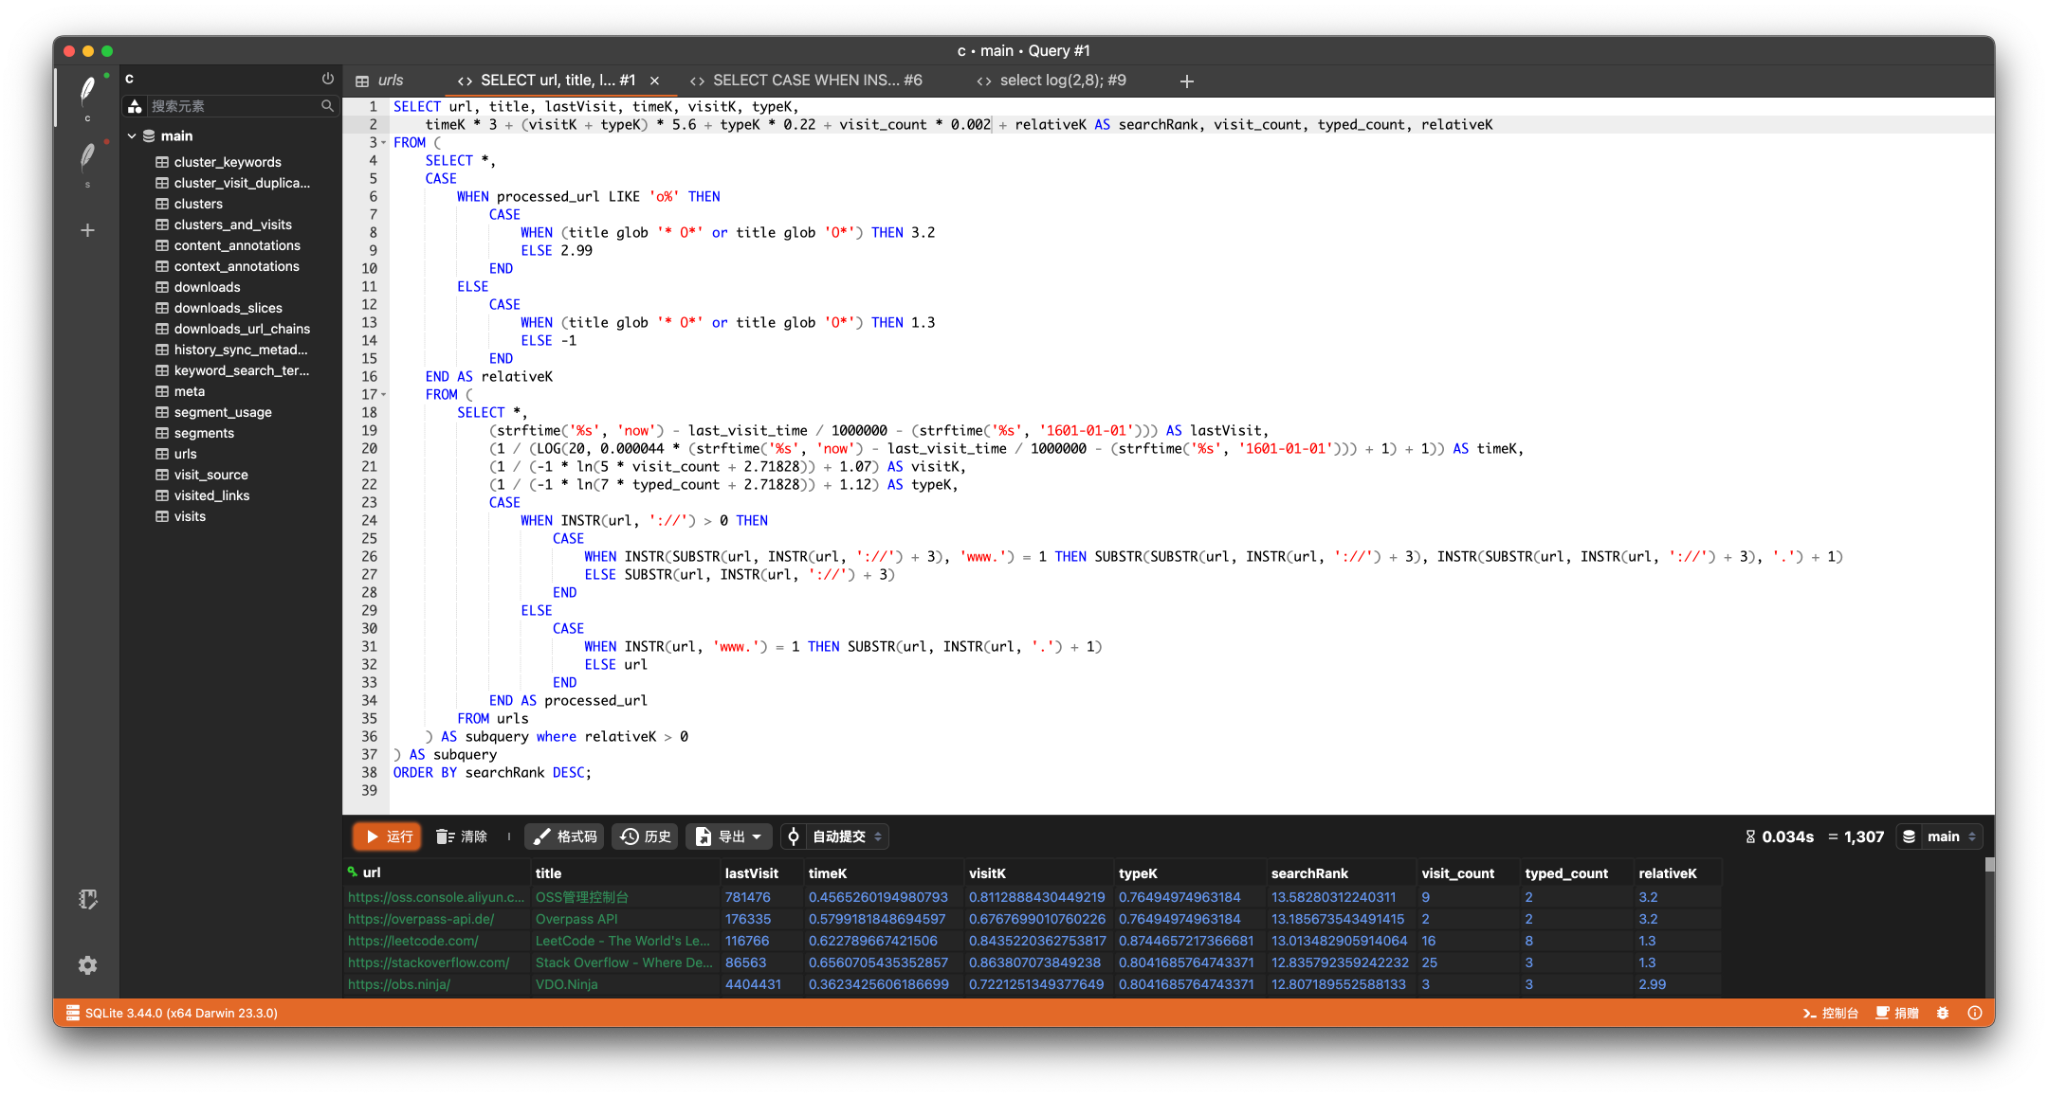Clear the editor using 清除
2048x1097 pixels.
[x=461, y=836]
